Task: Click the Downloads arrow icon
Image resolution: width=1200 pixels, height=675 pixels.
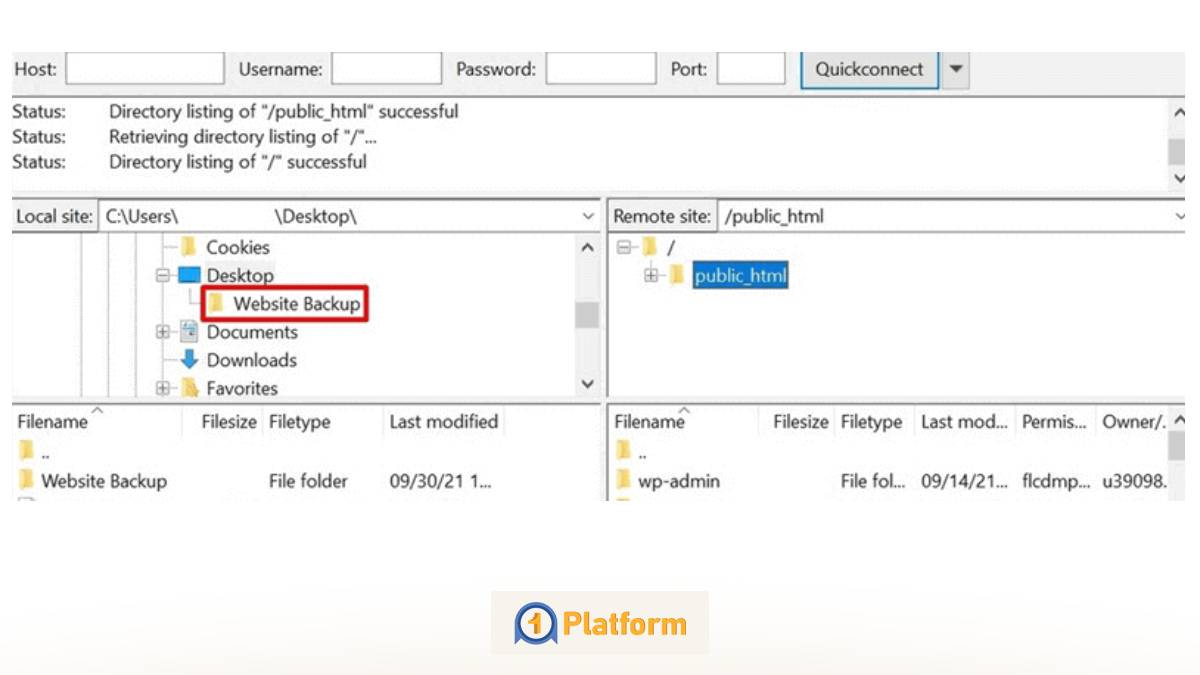Action: 191,359
